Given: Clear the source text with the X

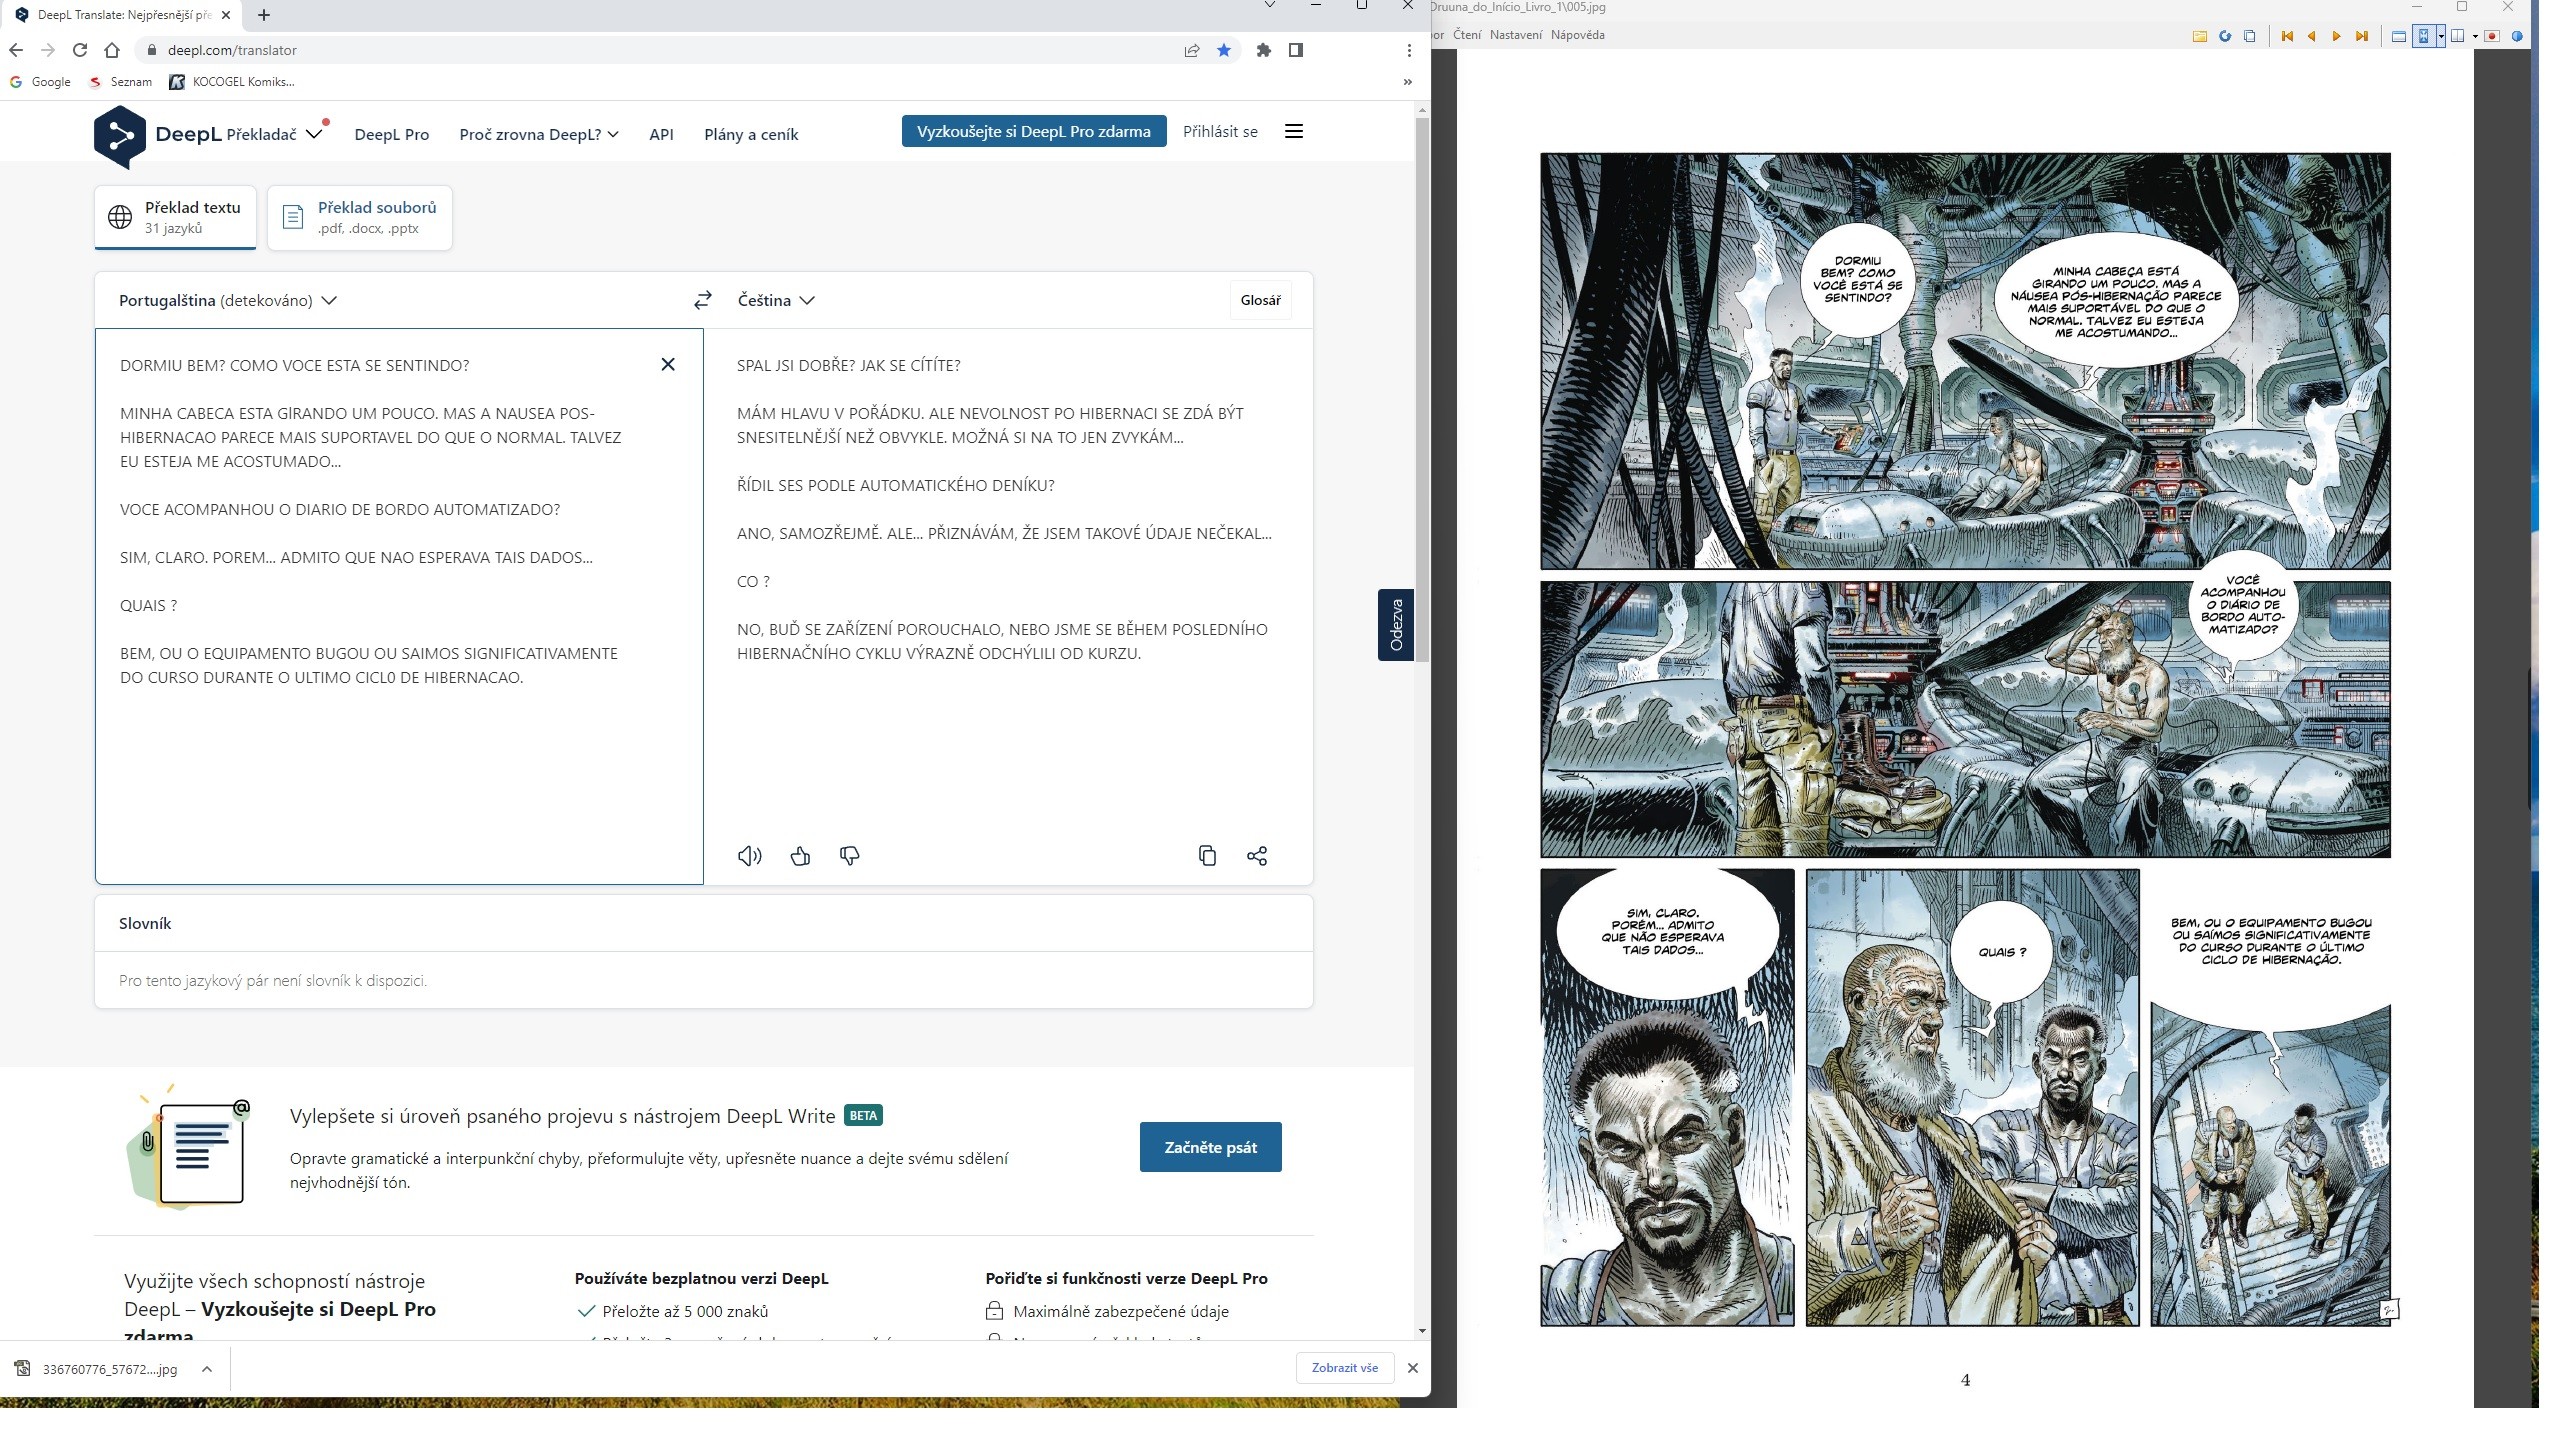Looking at the screenshot, I should click(x=668, y=365).
